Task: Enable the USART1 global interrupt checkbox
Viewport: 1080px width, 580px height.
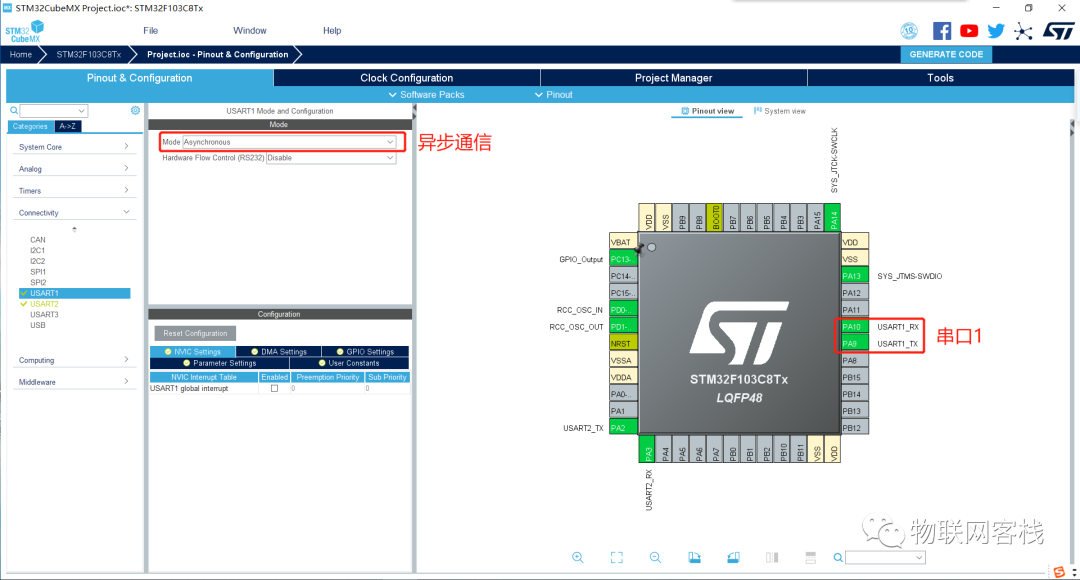Action: coord(274,389)
